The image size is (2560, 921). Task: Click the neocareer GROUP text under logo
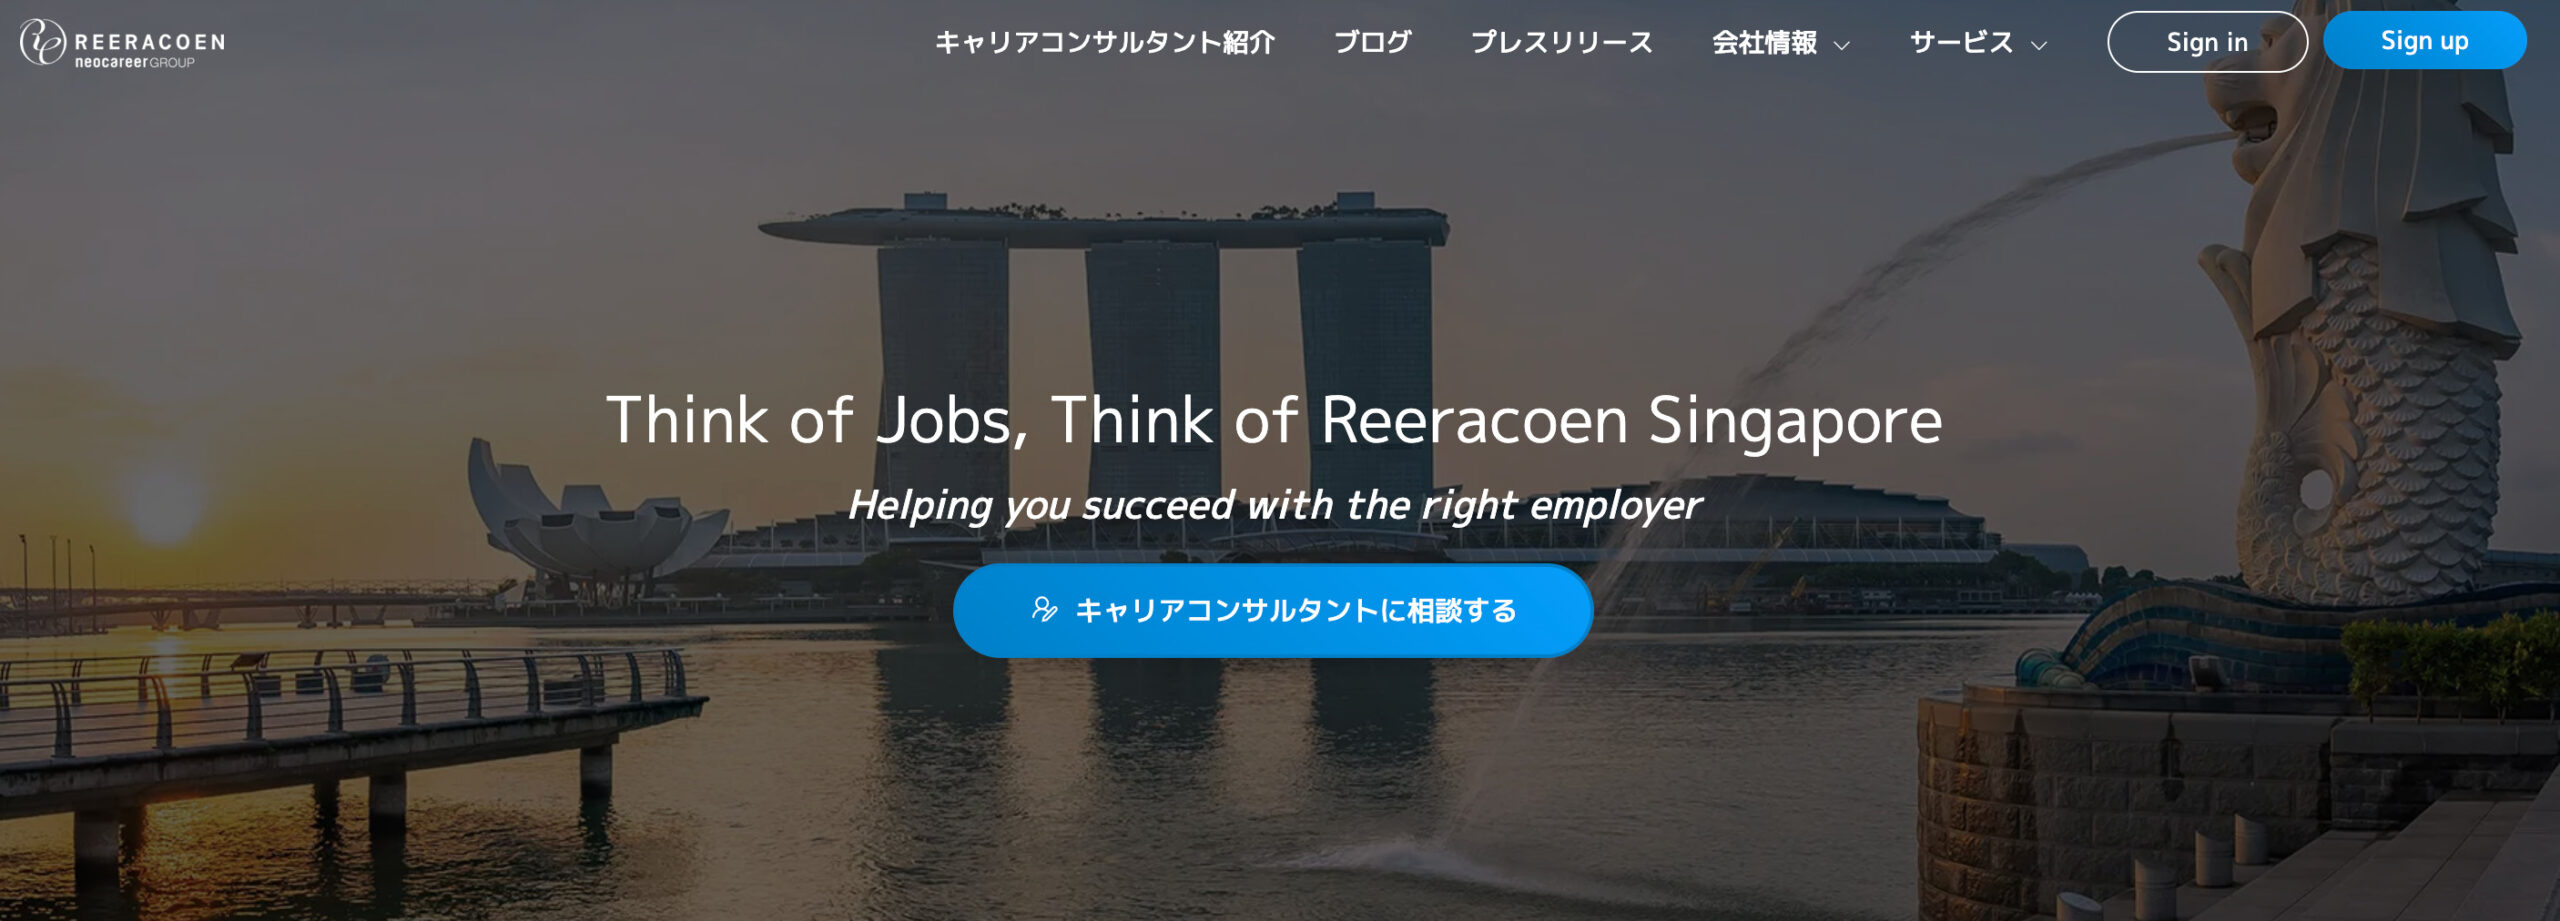point(134,62)
